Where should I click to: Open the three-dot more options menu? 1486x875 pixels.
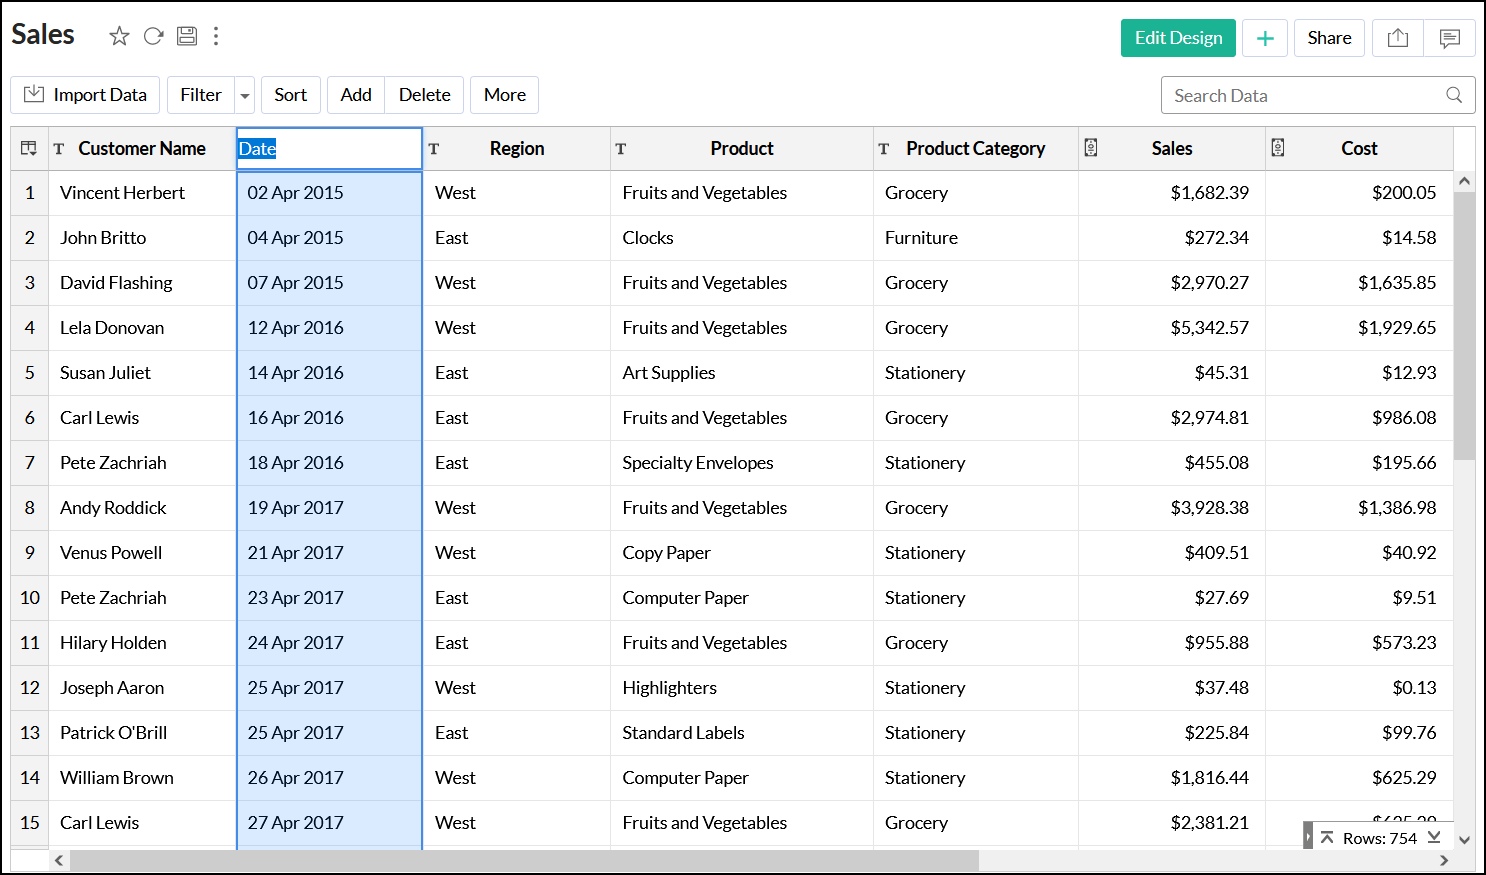(216, 37)
